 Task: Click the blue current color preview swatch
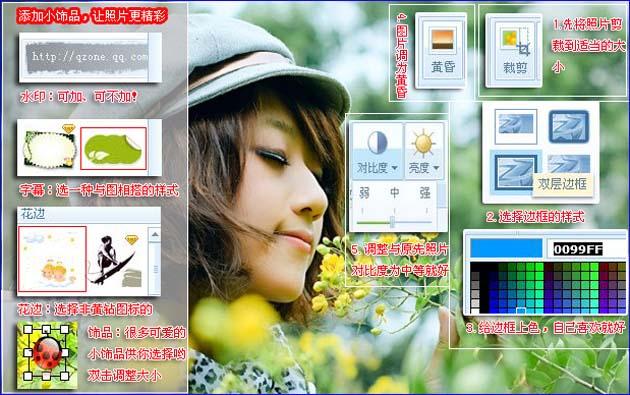click(x=505, y=248)
